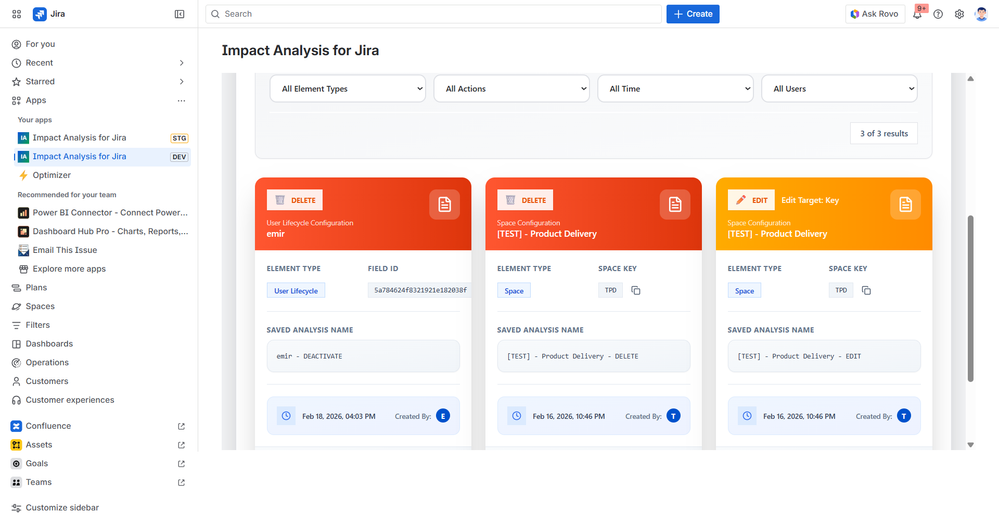Expand the Starred chevron
999x524 pixels.
[x=182, y=82]
